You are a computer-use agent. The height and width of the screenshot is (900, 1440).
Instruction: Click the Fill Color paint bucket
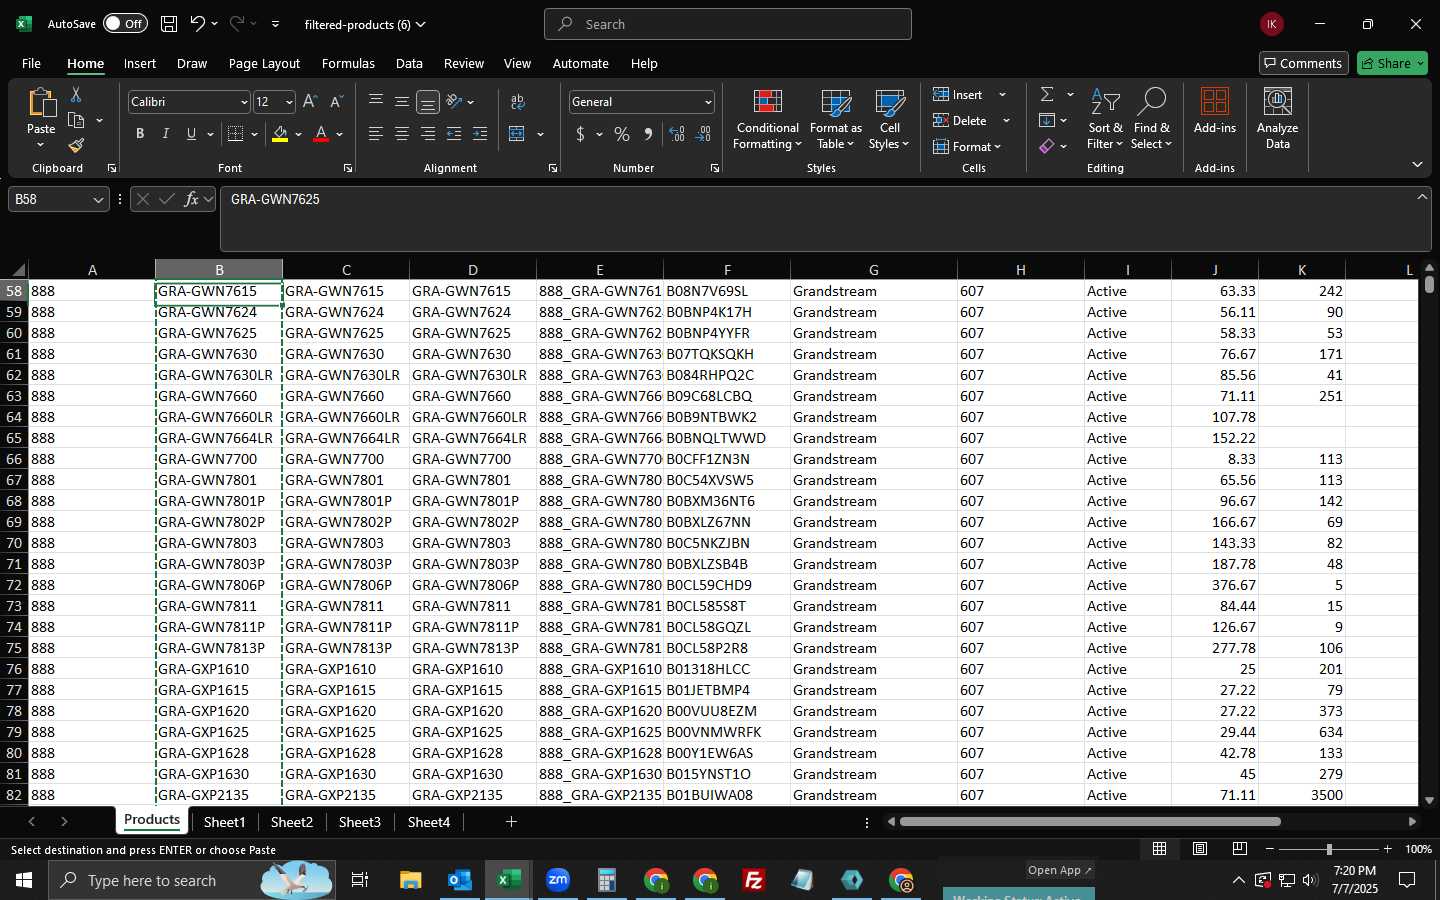(x=280, y=134)
